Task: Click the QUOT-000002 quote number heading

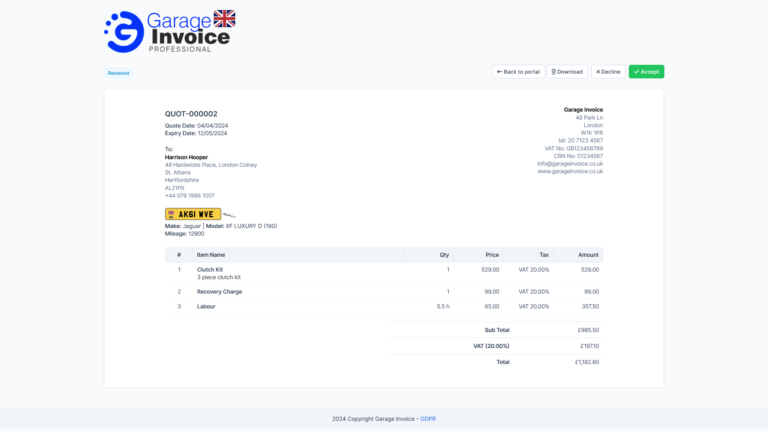Action: [191, 114]
